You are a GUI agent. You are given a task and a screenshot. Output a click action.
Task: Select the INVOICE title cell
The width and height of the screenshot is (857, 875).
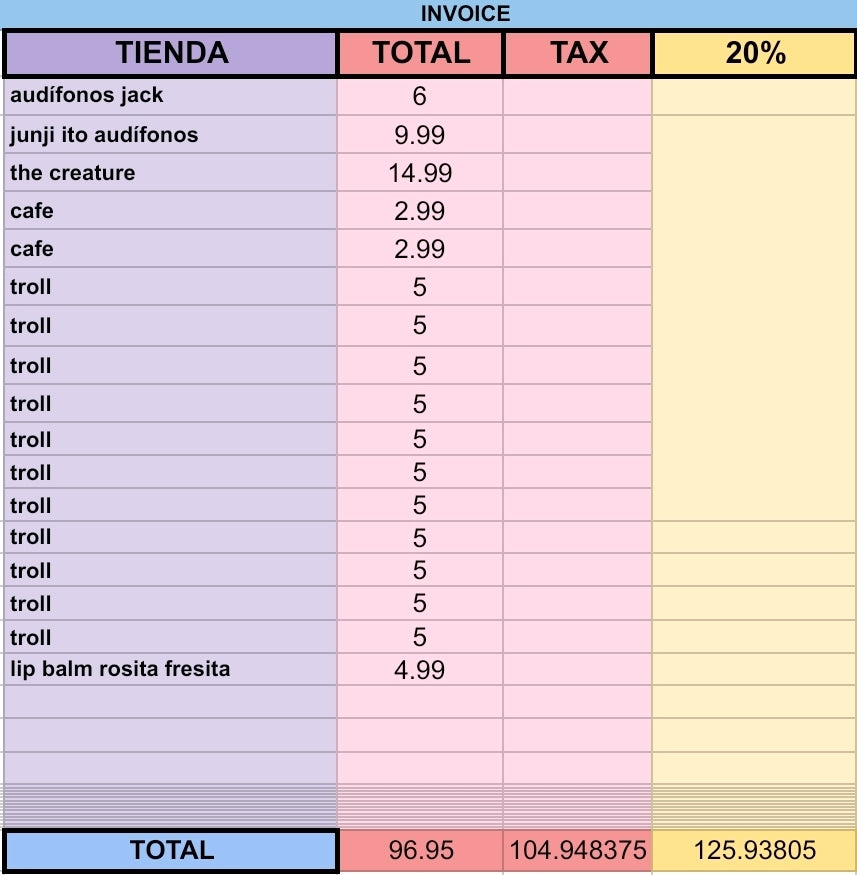(428, 13)
